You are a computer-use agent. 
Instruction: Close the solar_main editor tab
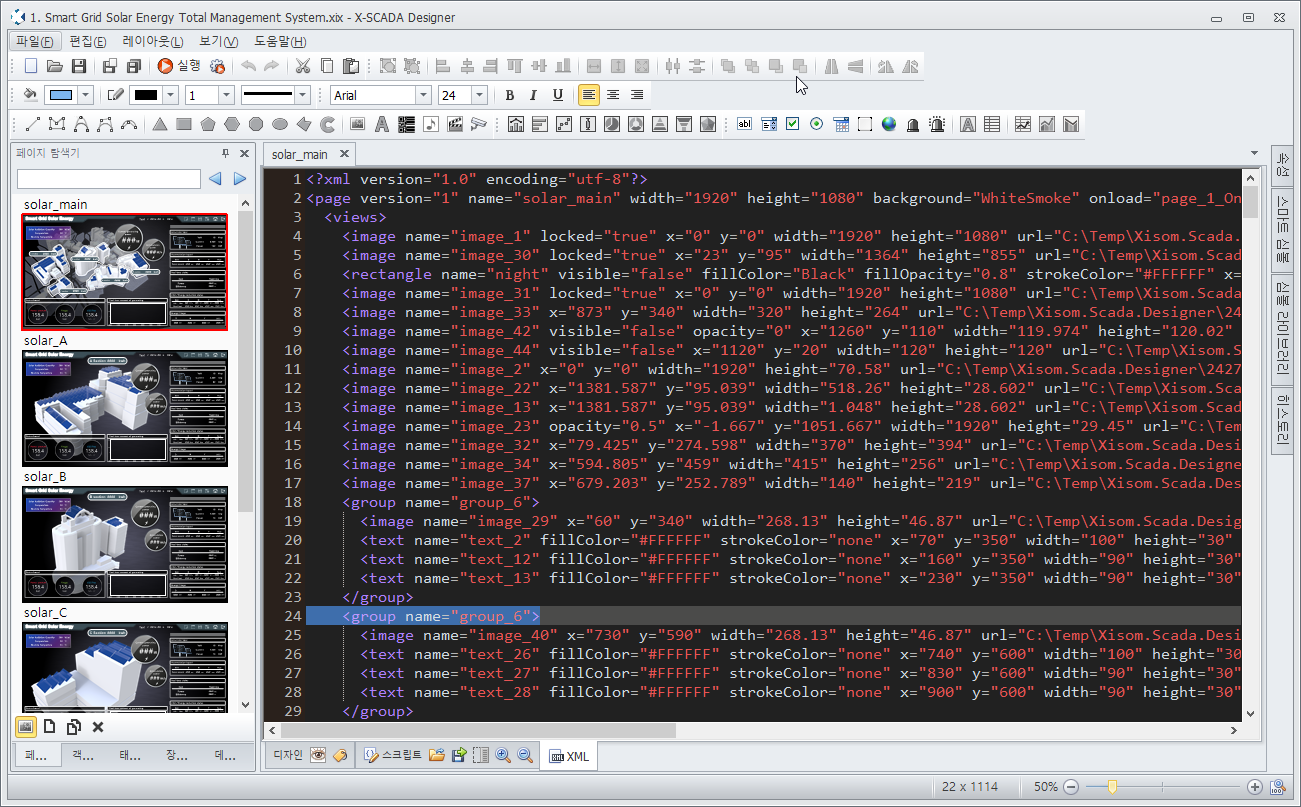click(344, 154)
